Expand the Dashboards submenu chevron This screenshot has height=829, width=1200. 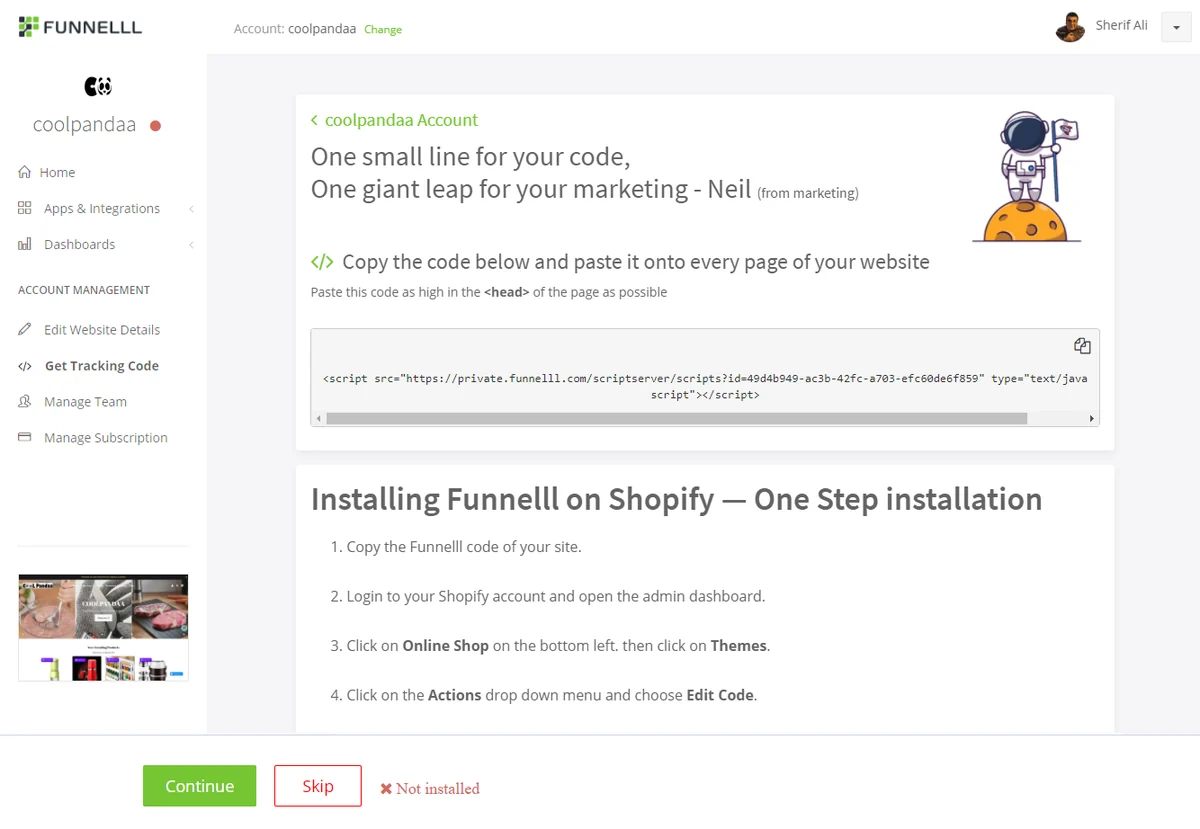pos(191,245)
